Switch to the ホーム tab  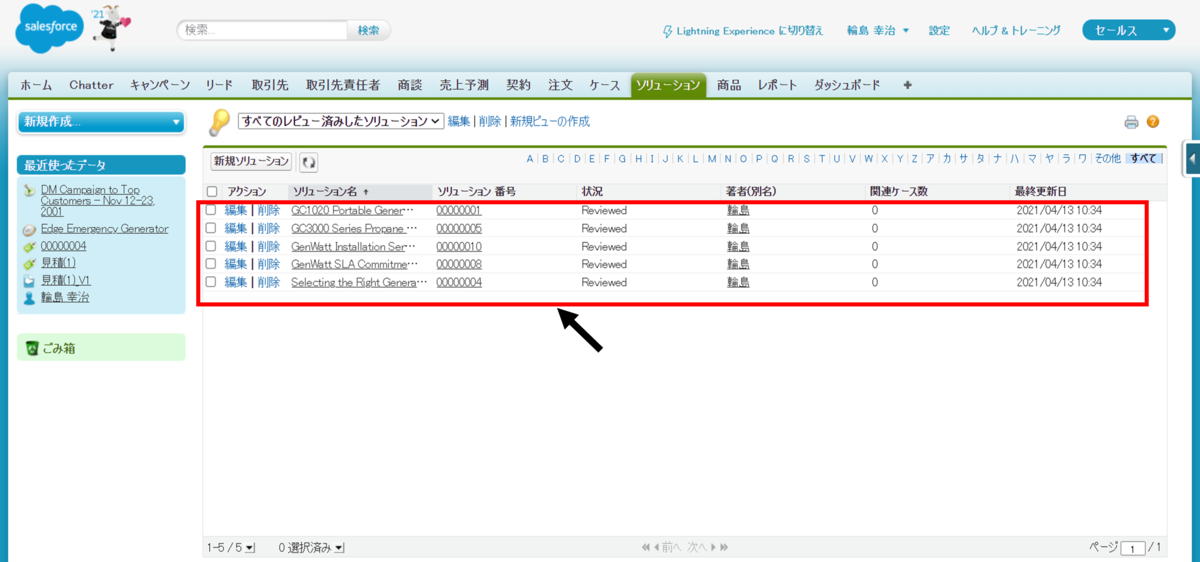pos(37,85)
